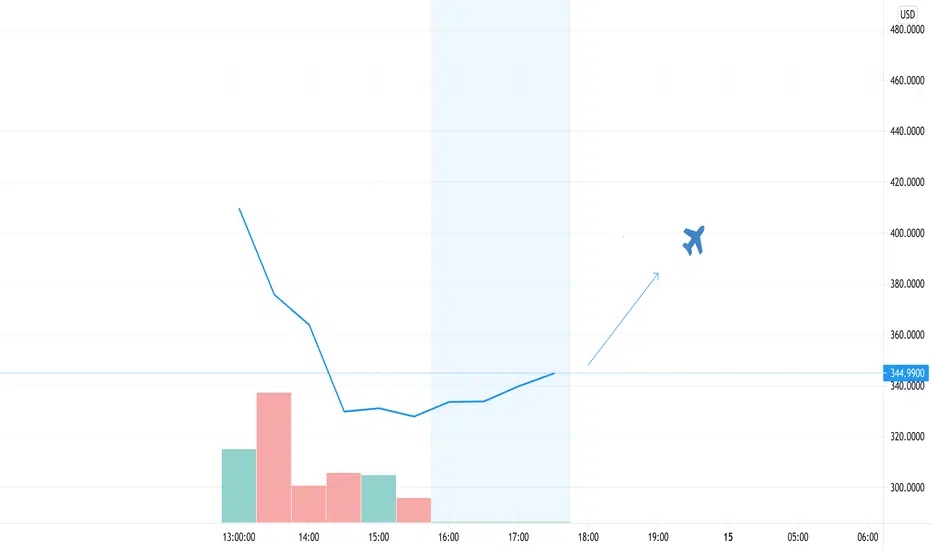Click the 14:00 time axis label
The width and height of the screenshot is (932, 550).
(308, 537)
